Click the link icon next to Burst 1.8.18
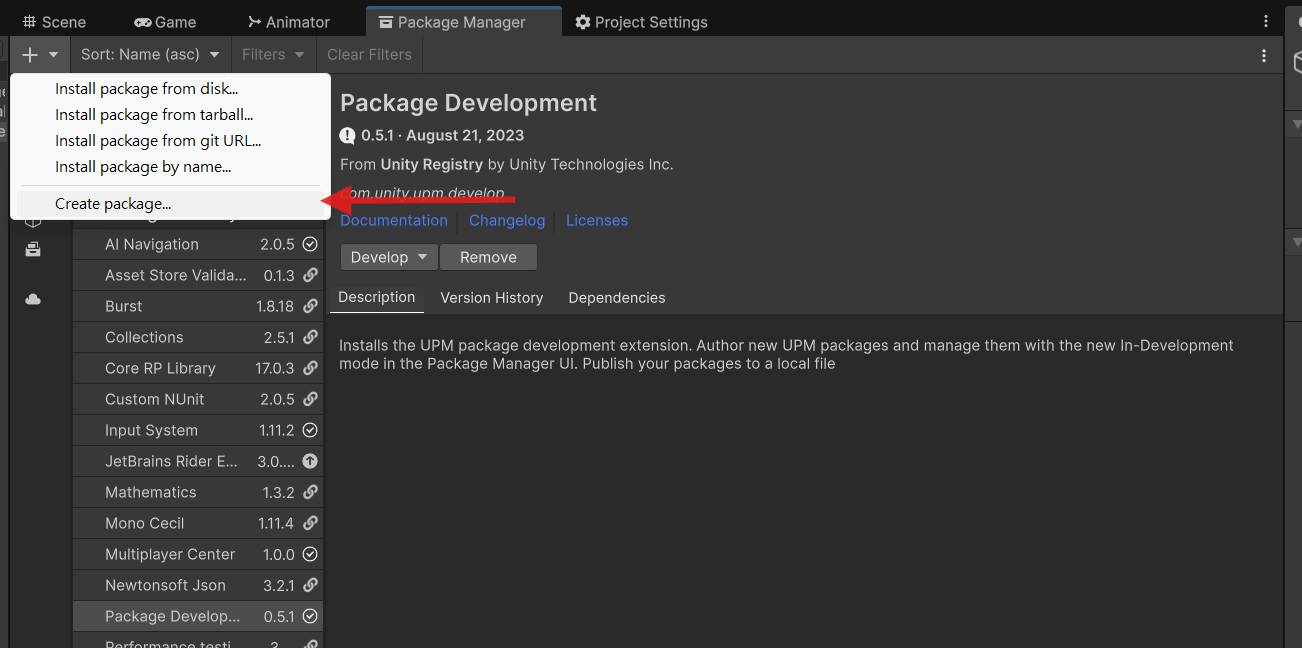1302x648 pixels. tap(309, 306)
